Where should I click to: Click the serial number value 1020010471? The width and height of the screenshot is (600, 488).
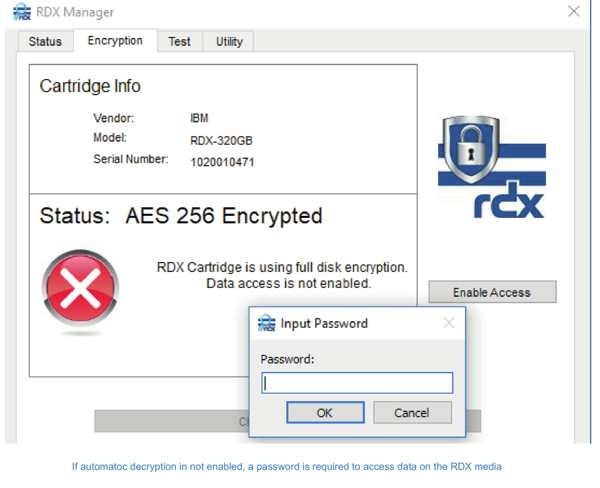pos(222,162)
